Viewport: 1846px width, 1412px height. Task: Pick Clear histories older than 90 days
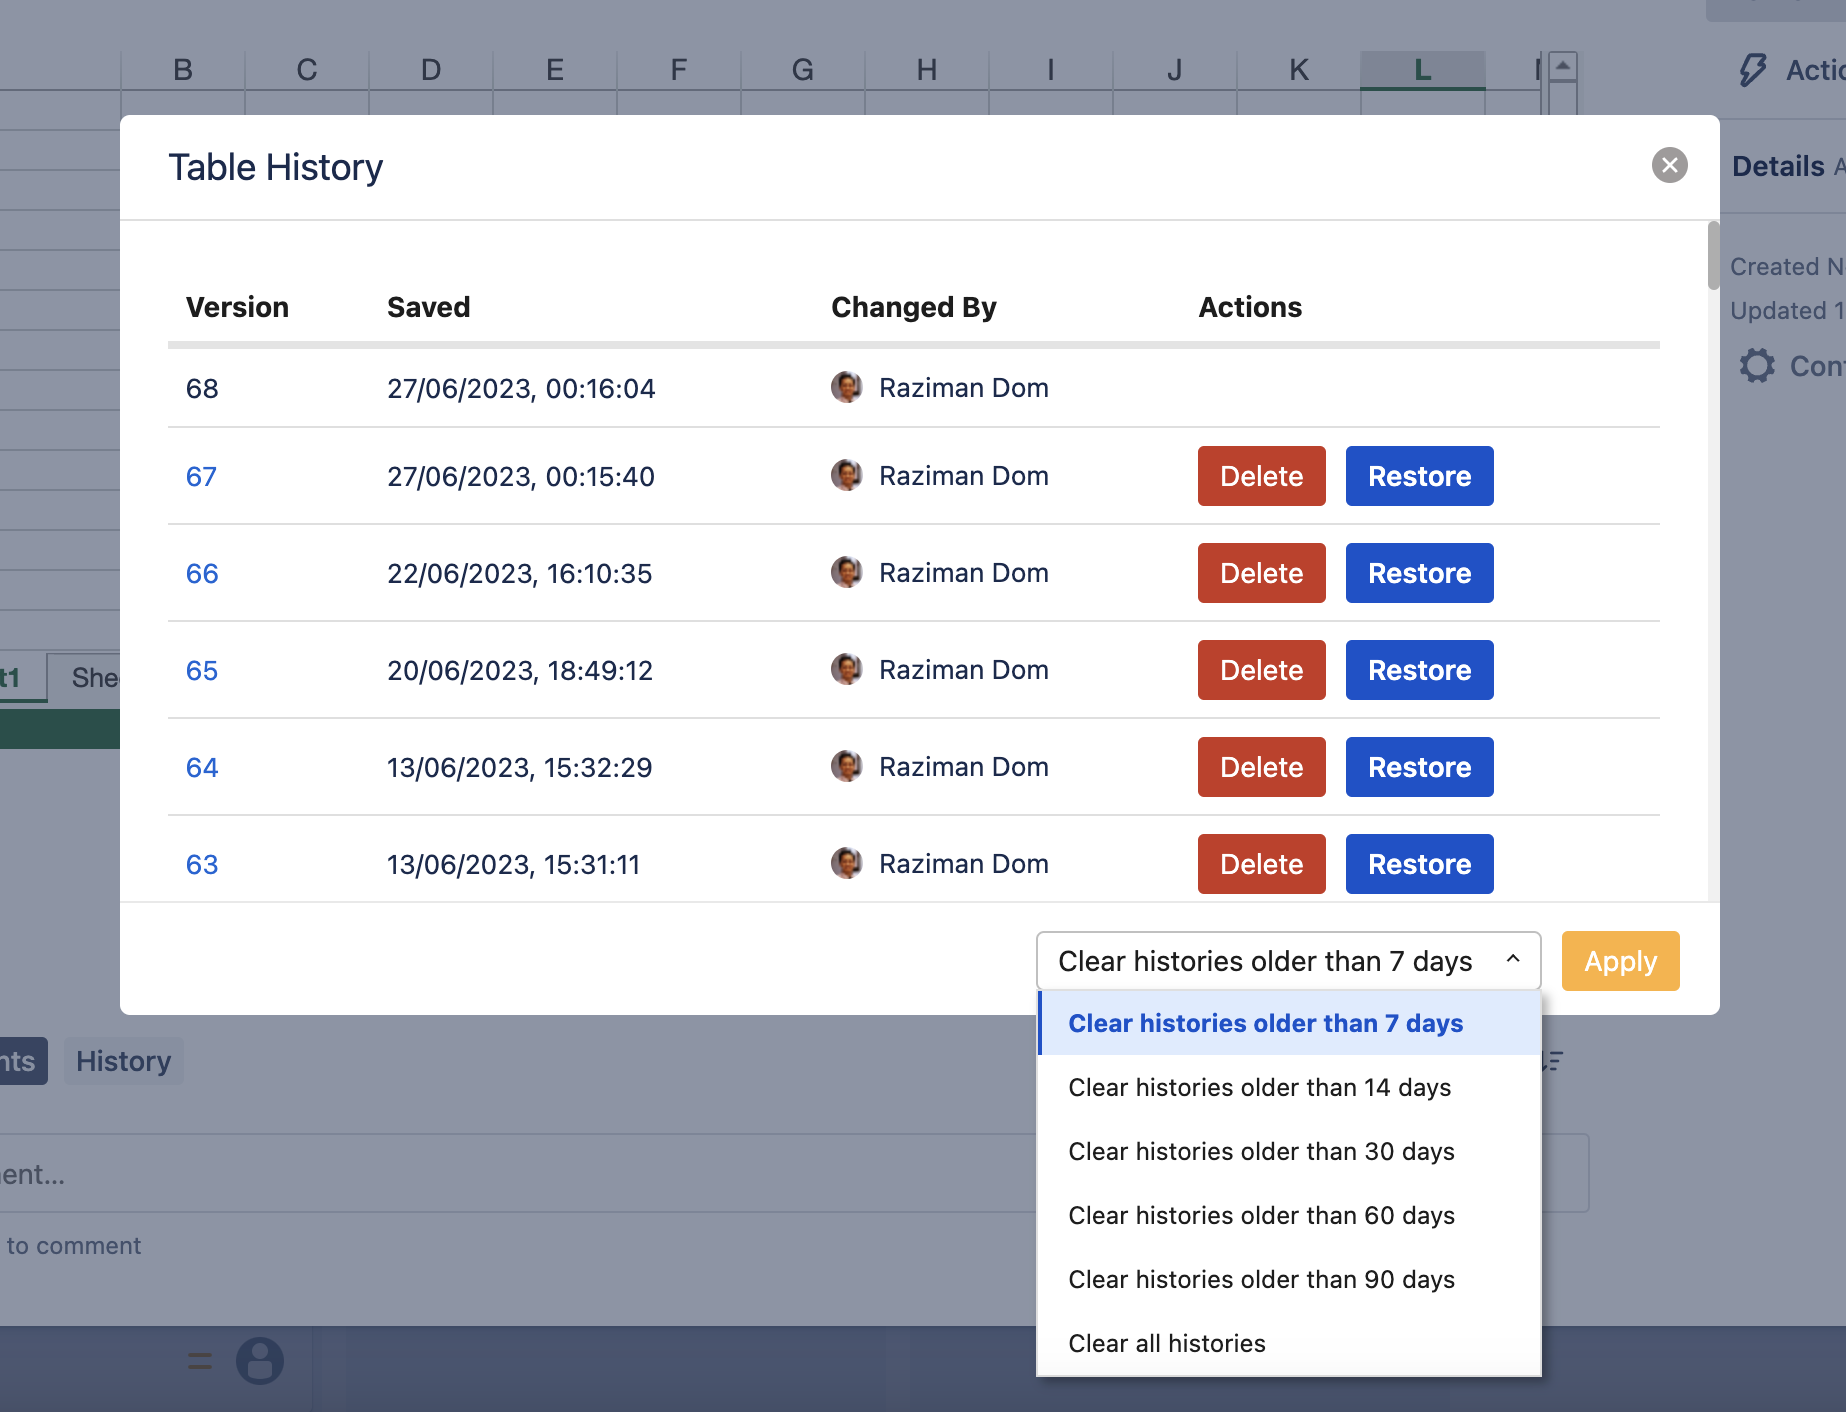click(x=1261, y=1280)
